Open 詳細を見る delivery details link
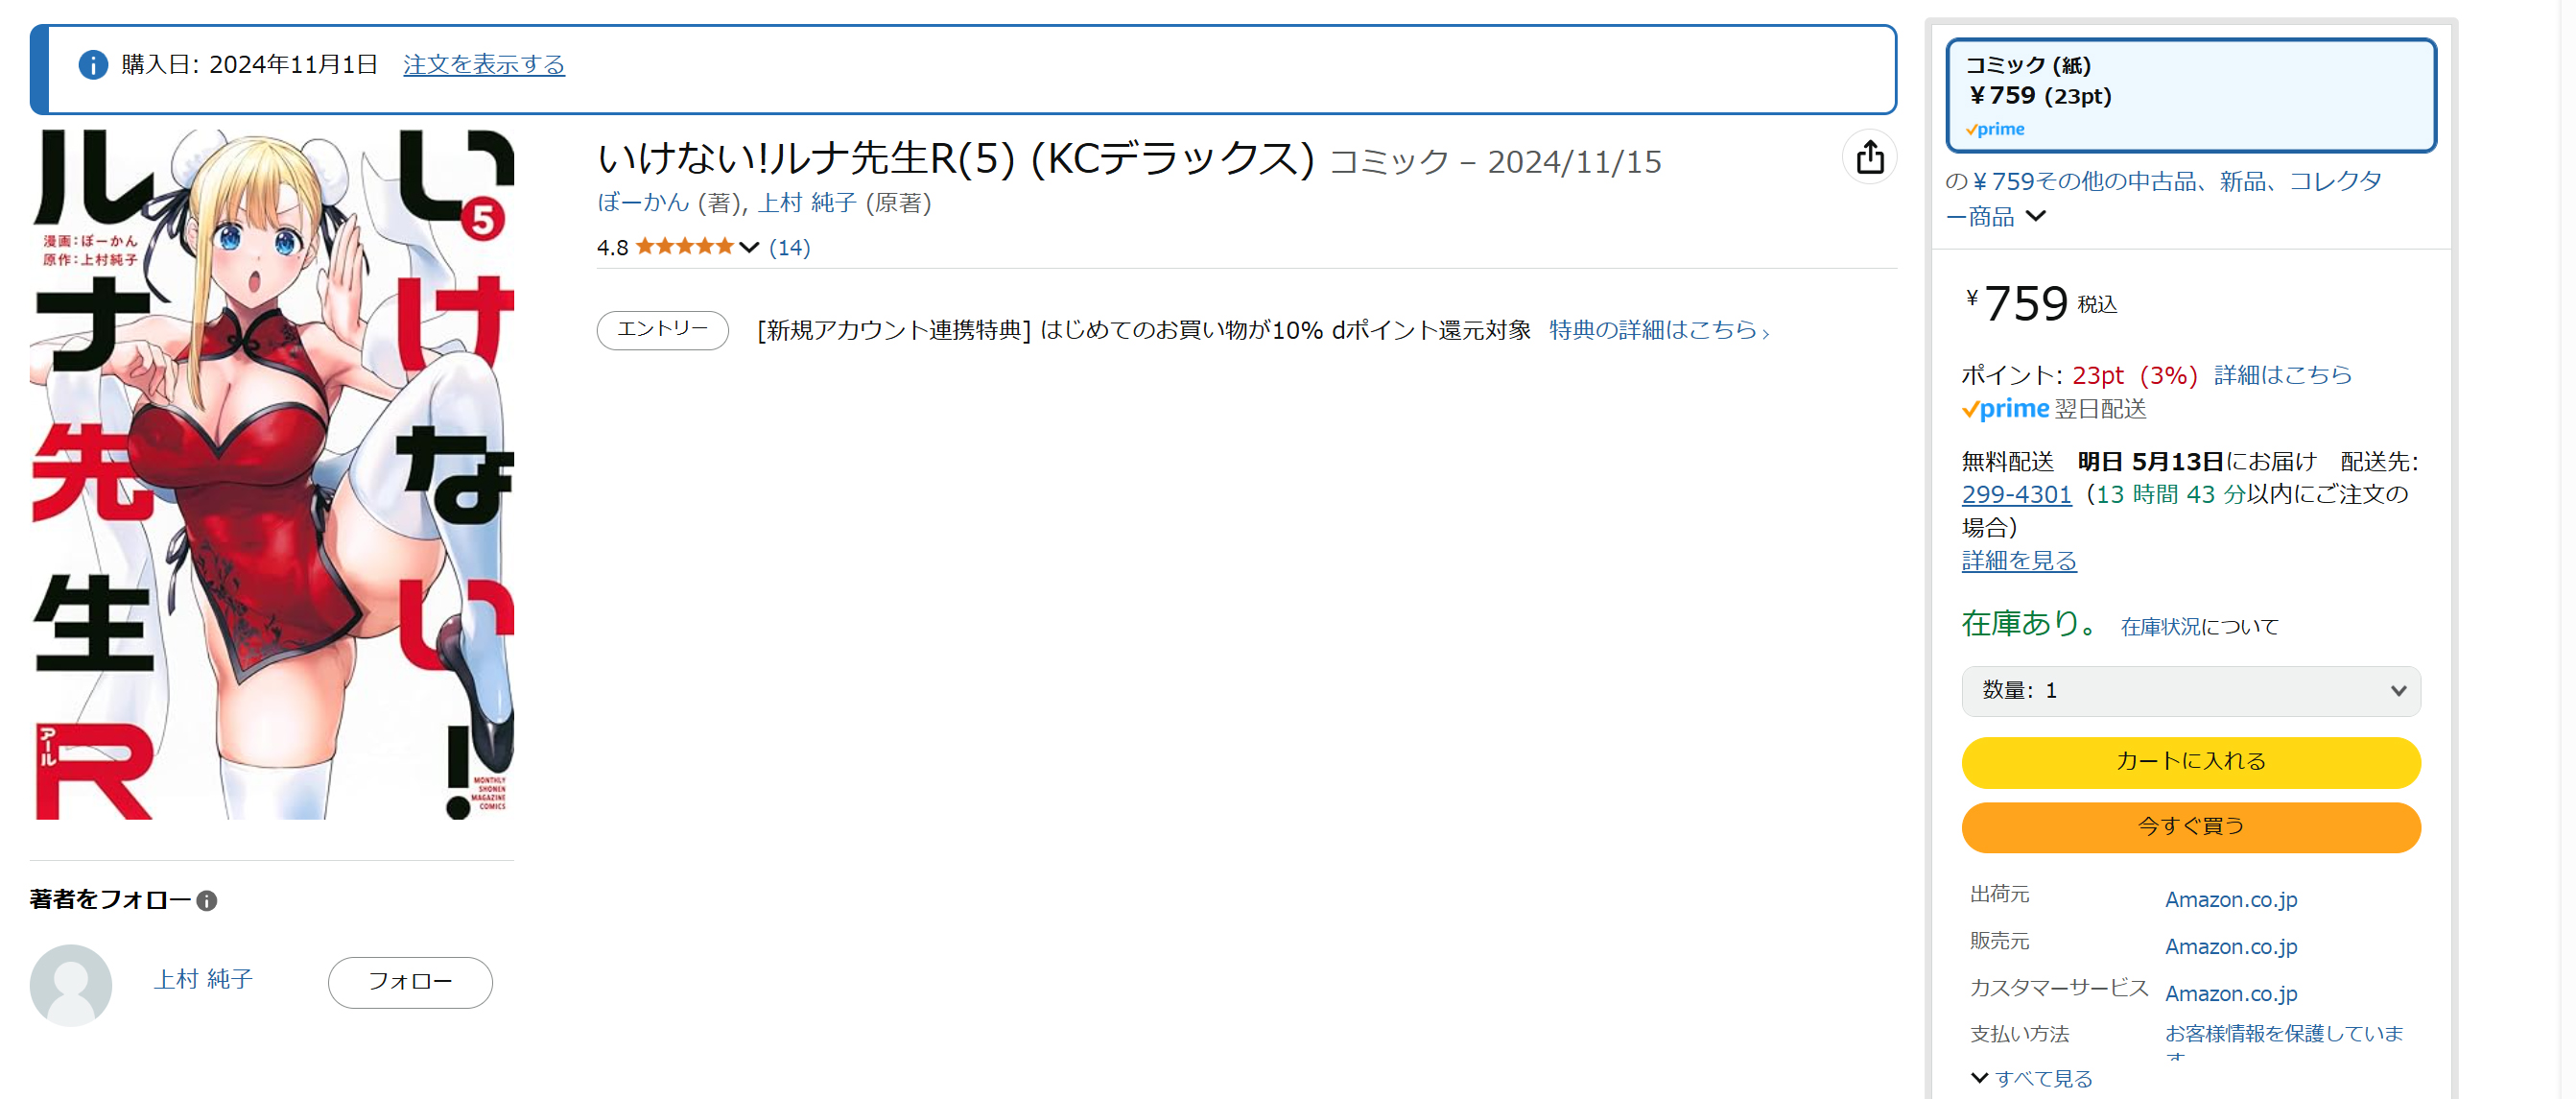This screenshot has width=2576, height=1099. 2019,561
